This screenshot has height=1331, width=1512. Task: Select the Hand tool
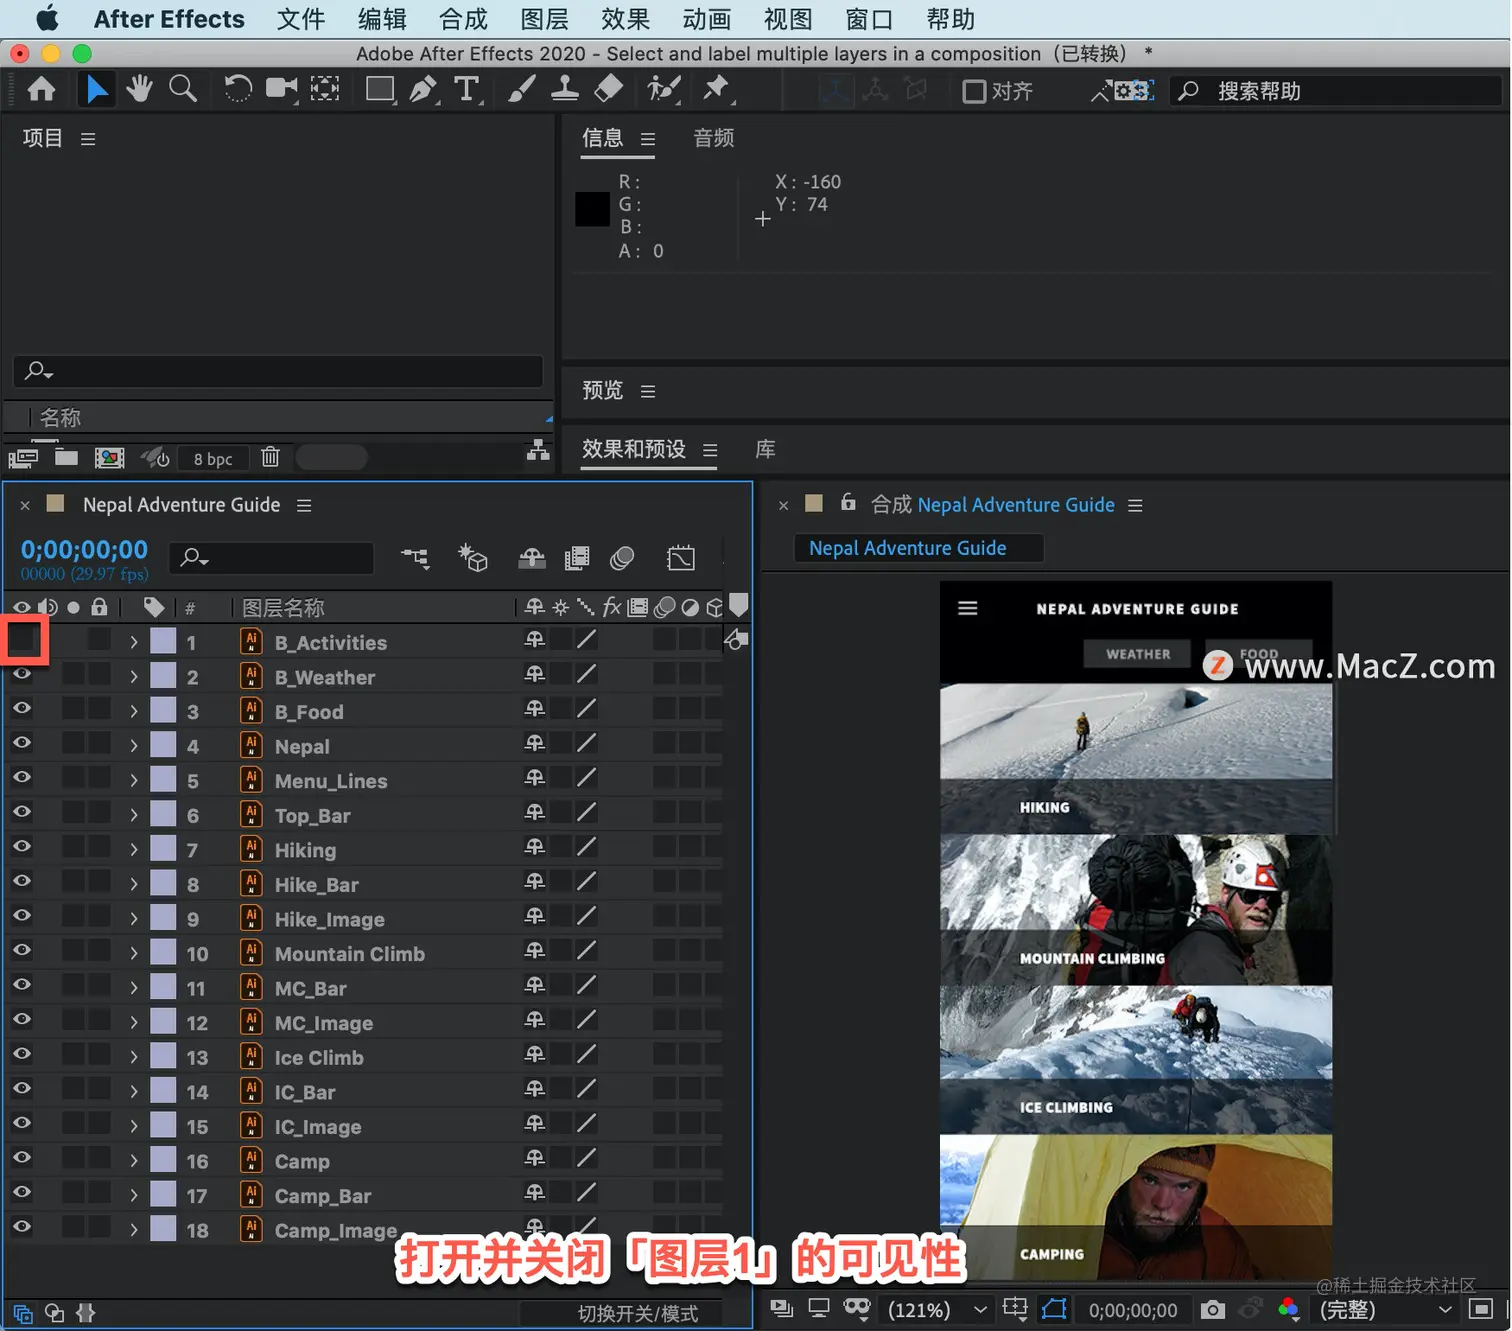[x=139, y=89]
